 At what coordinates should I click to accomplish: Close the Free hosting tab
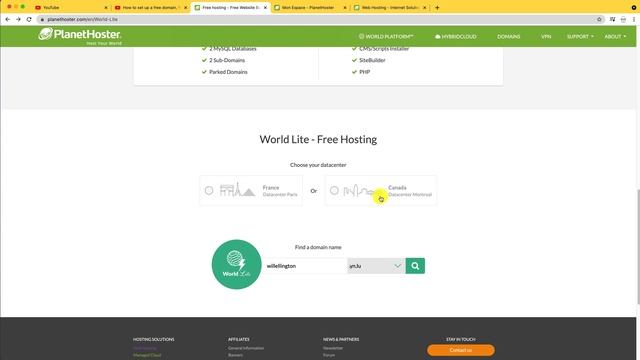(265, 7)
